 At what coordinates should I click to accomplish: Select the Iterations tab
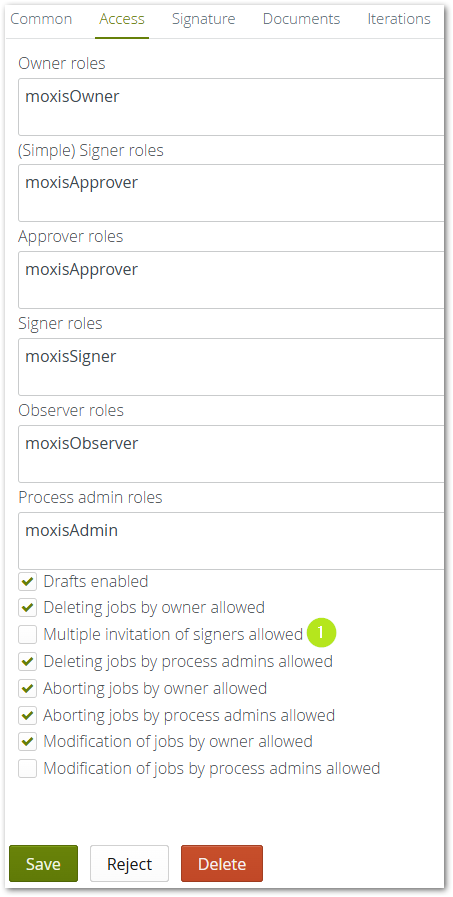click(x=399, y=19)
